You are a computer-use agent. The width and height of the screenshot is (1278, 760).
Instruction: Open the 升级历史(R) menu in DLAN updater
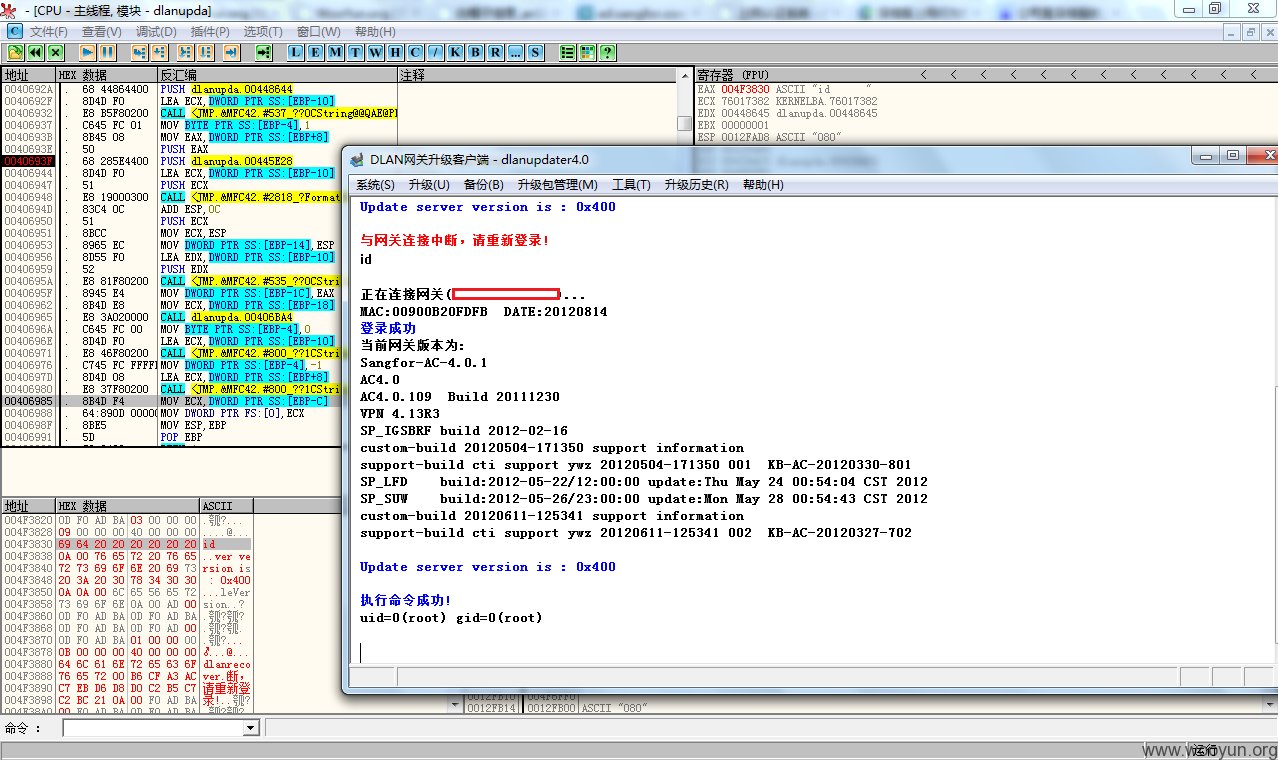coord(697,185)
